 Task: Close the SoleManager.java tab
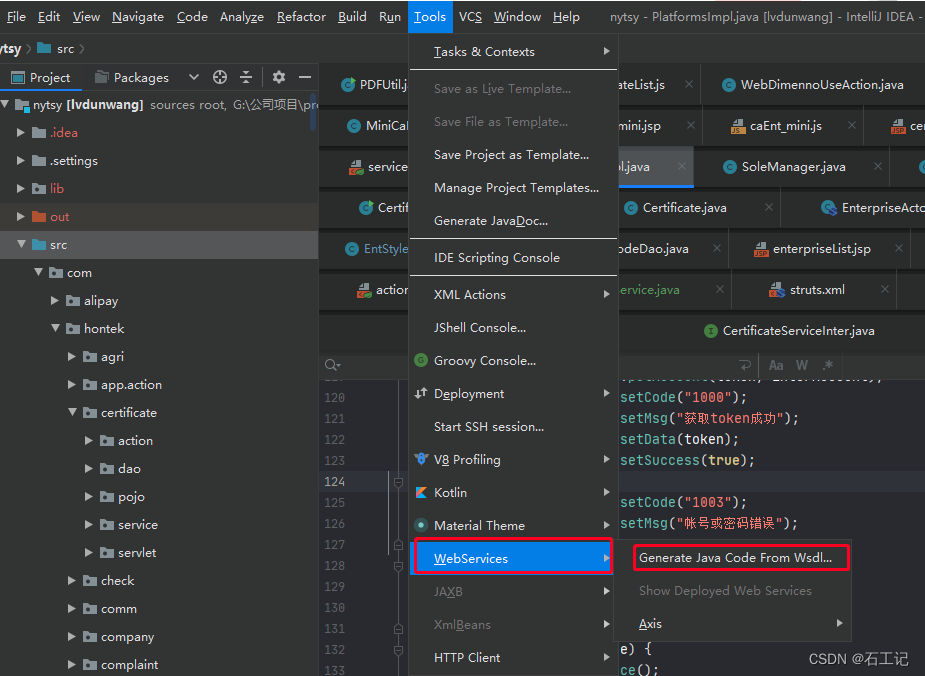click(x=878, y=166)
